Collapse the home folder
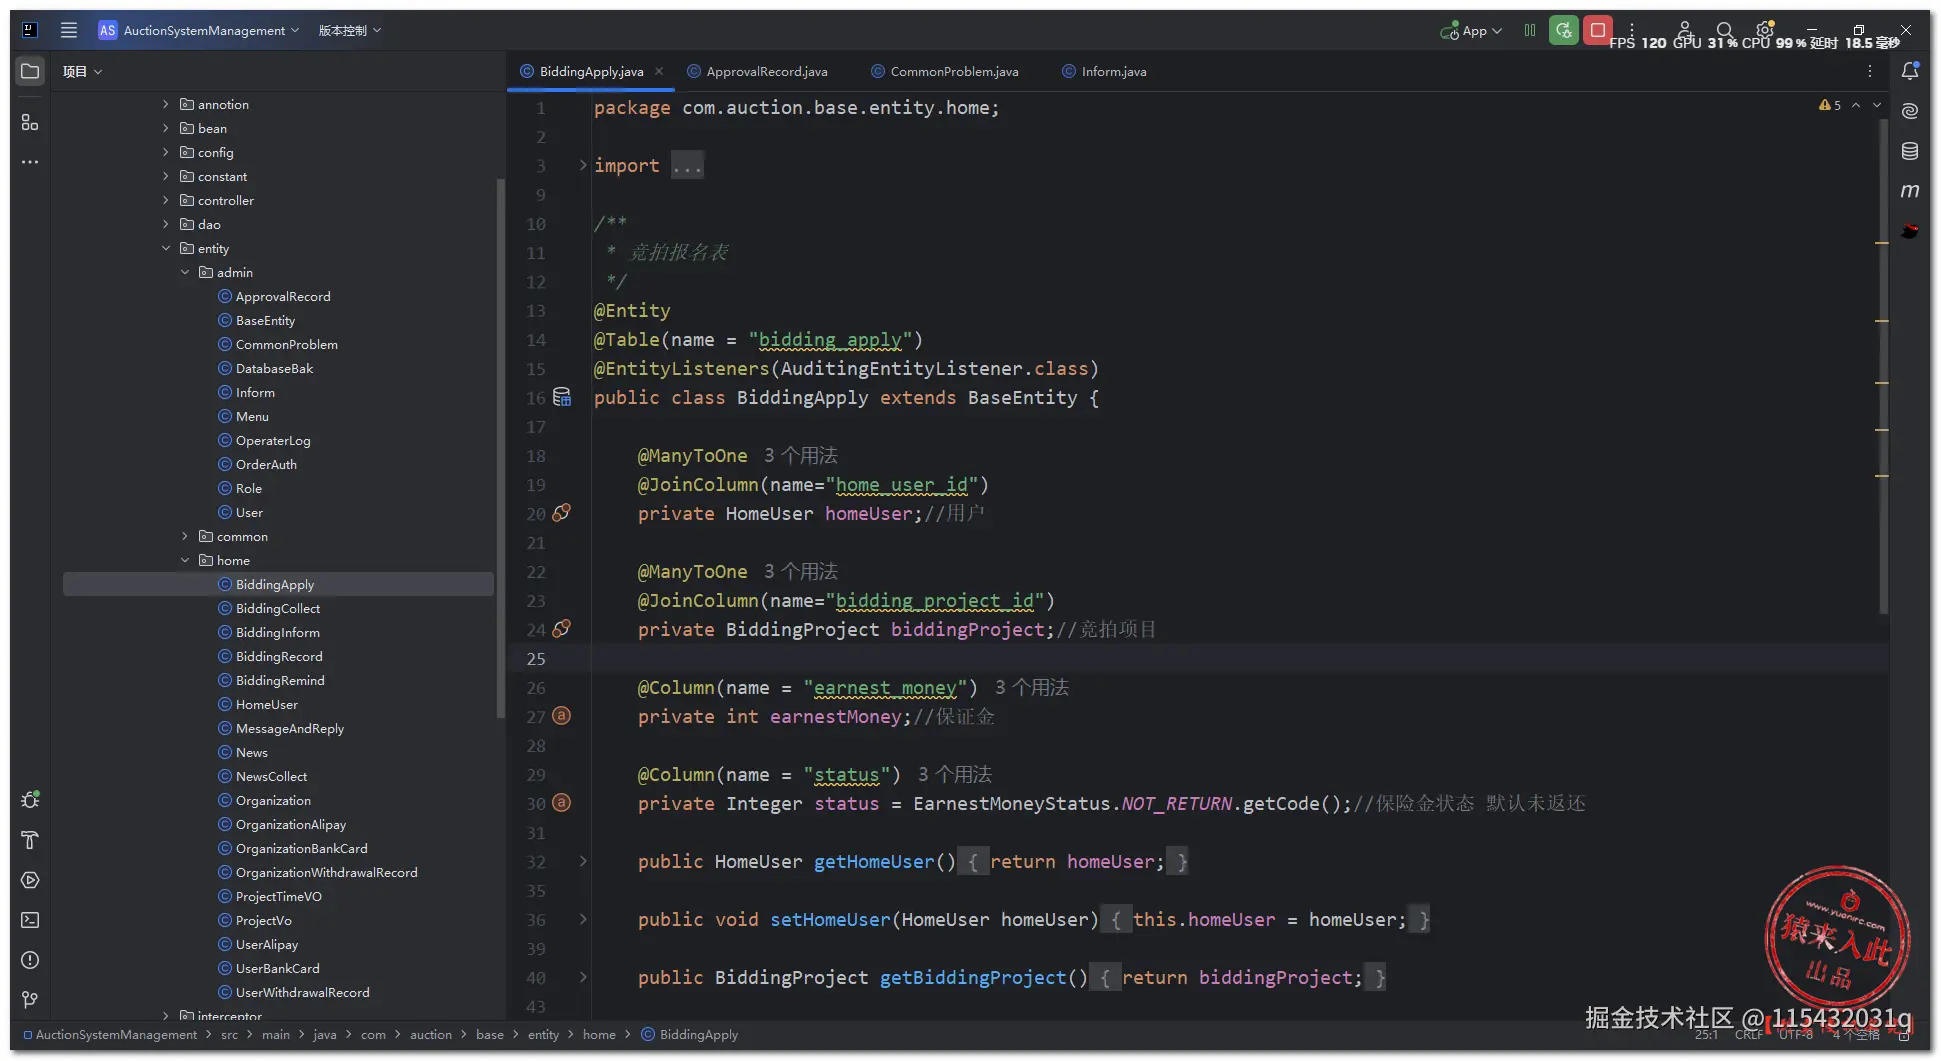This screenshot has width=1941, height=1061. (x=185, y=560)
